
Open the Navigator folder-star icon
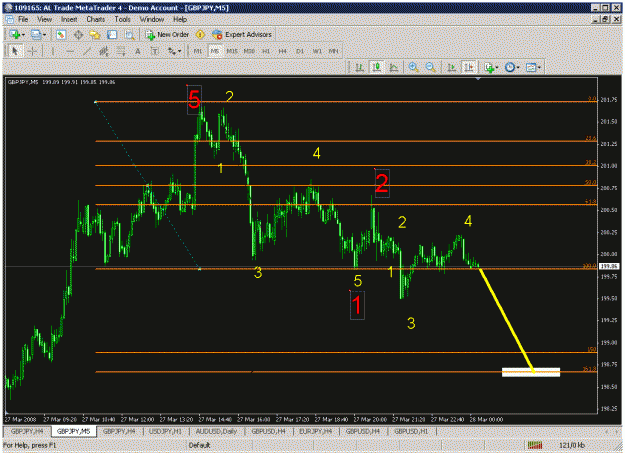tap(95, 35)
